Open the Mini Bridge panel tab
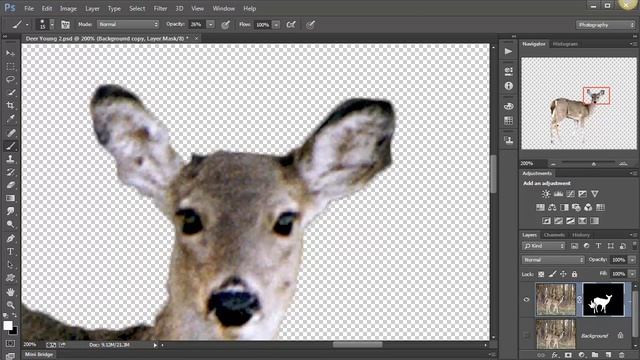 tap(39, 354)
